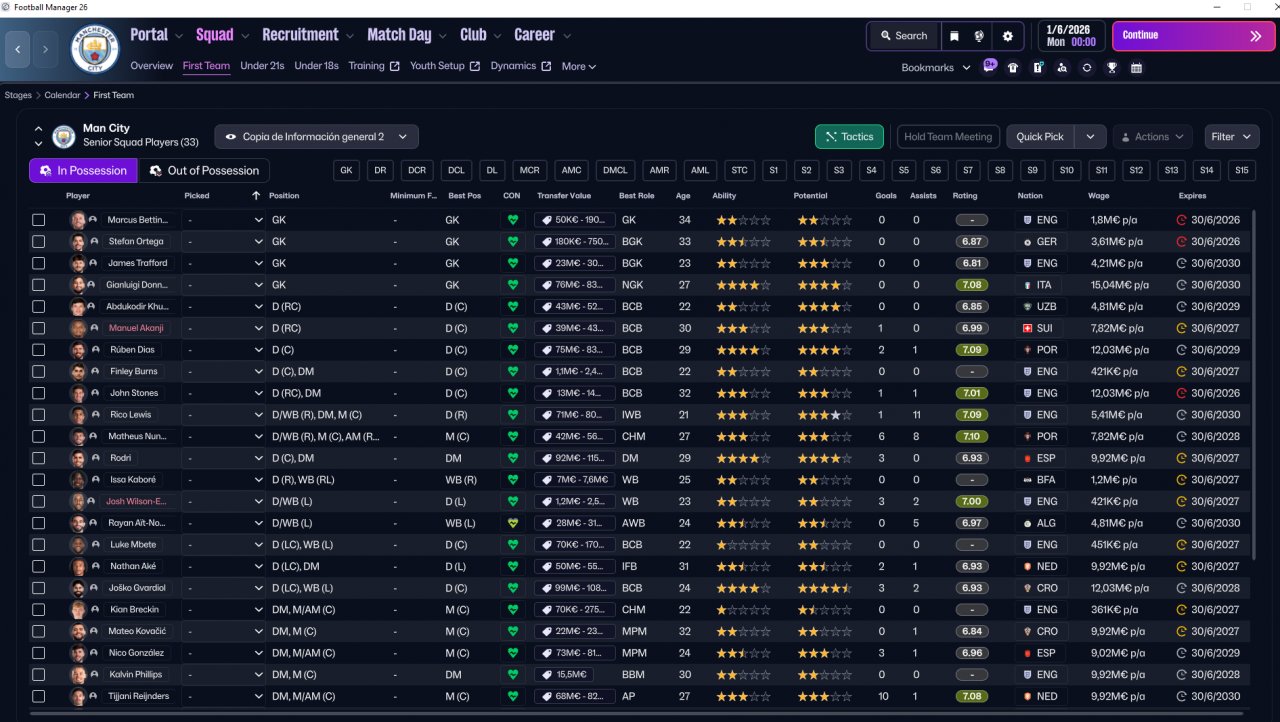Click the Manchester City club badge

pyautogui.click(x=95, y=48)
